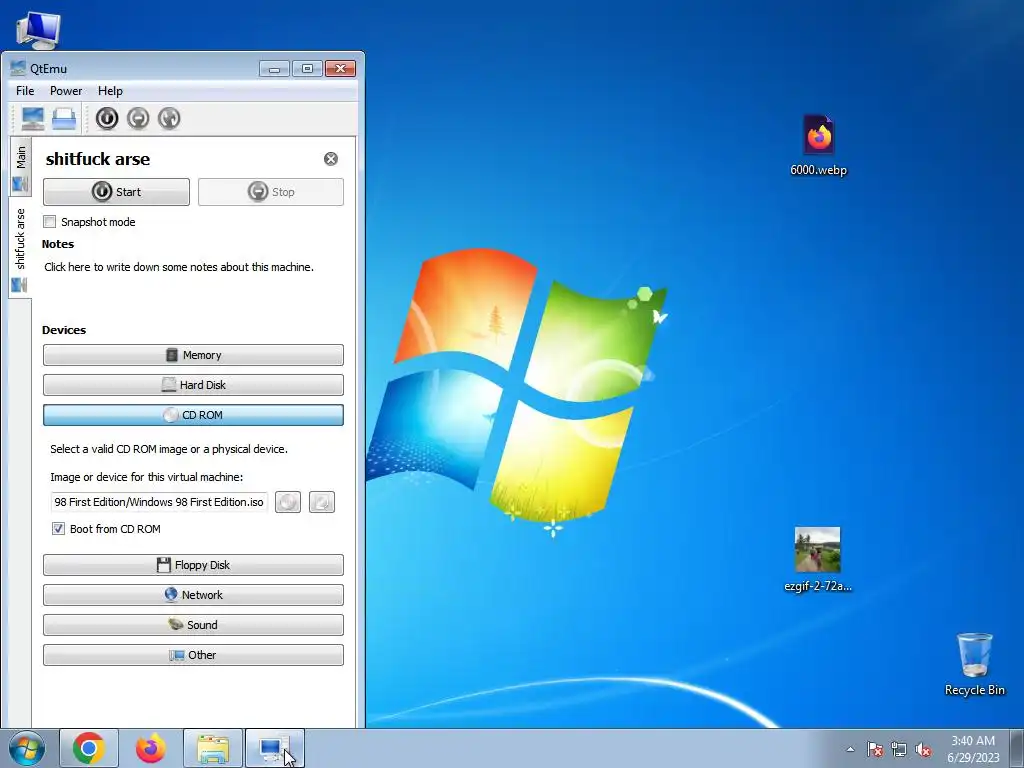Click the Start button

[116, 192]
